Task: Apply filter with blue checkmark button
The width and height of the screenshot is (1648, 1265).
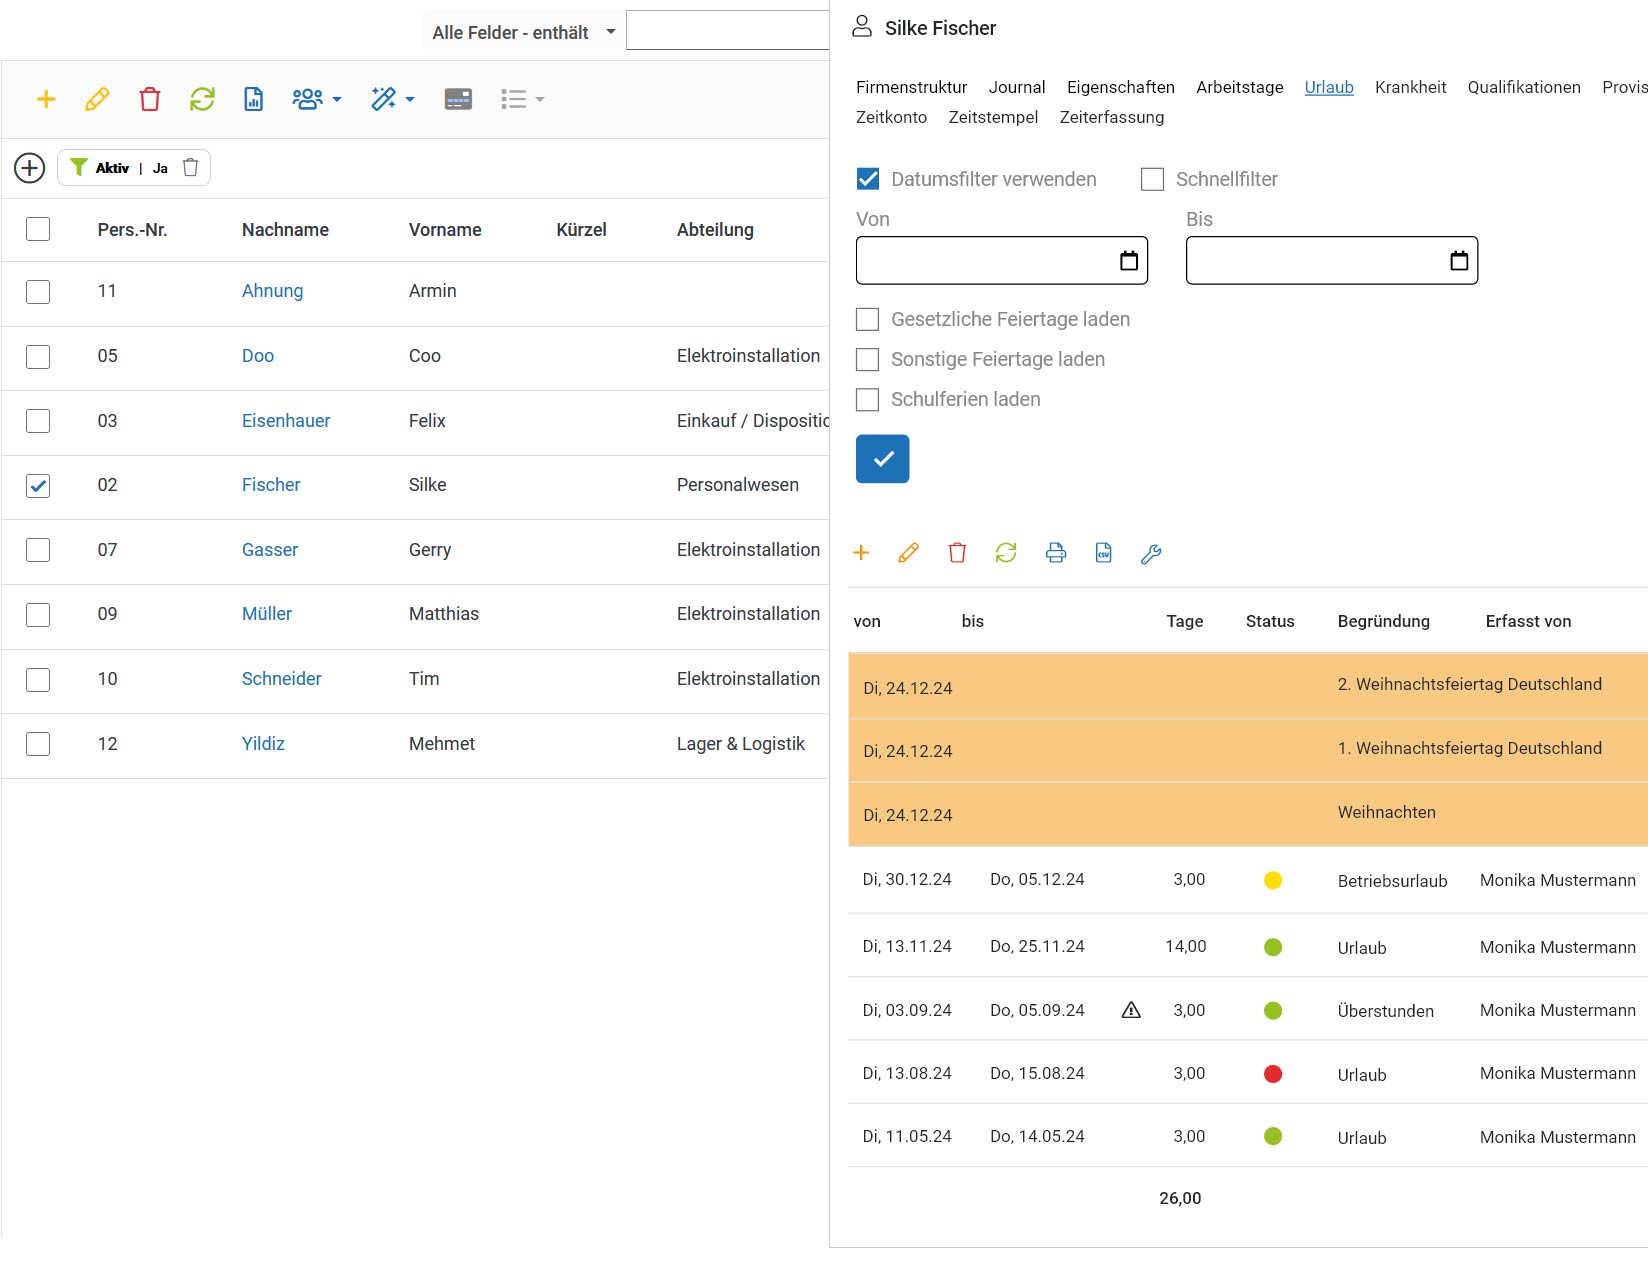Action: point(883,459)
